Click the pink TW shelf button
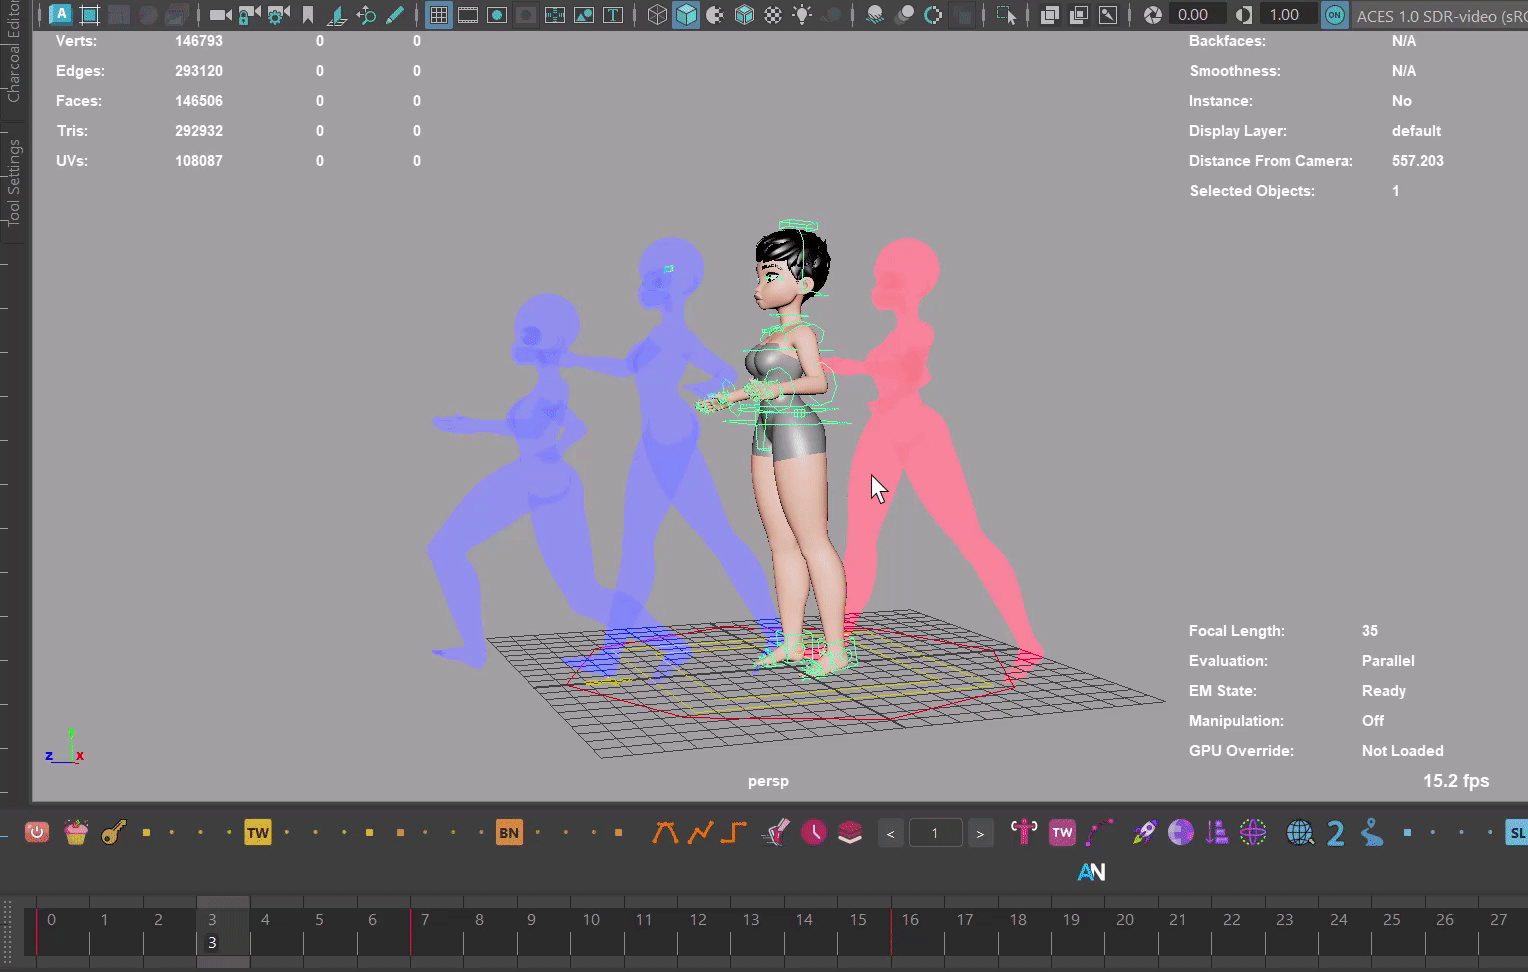1528x972 pixels. (x=1062, y=832)
